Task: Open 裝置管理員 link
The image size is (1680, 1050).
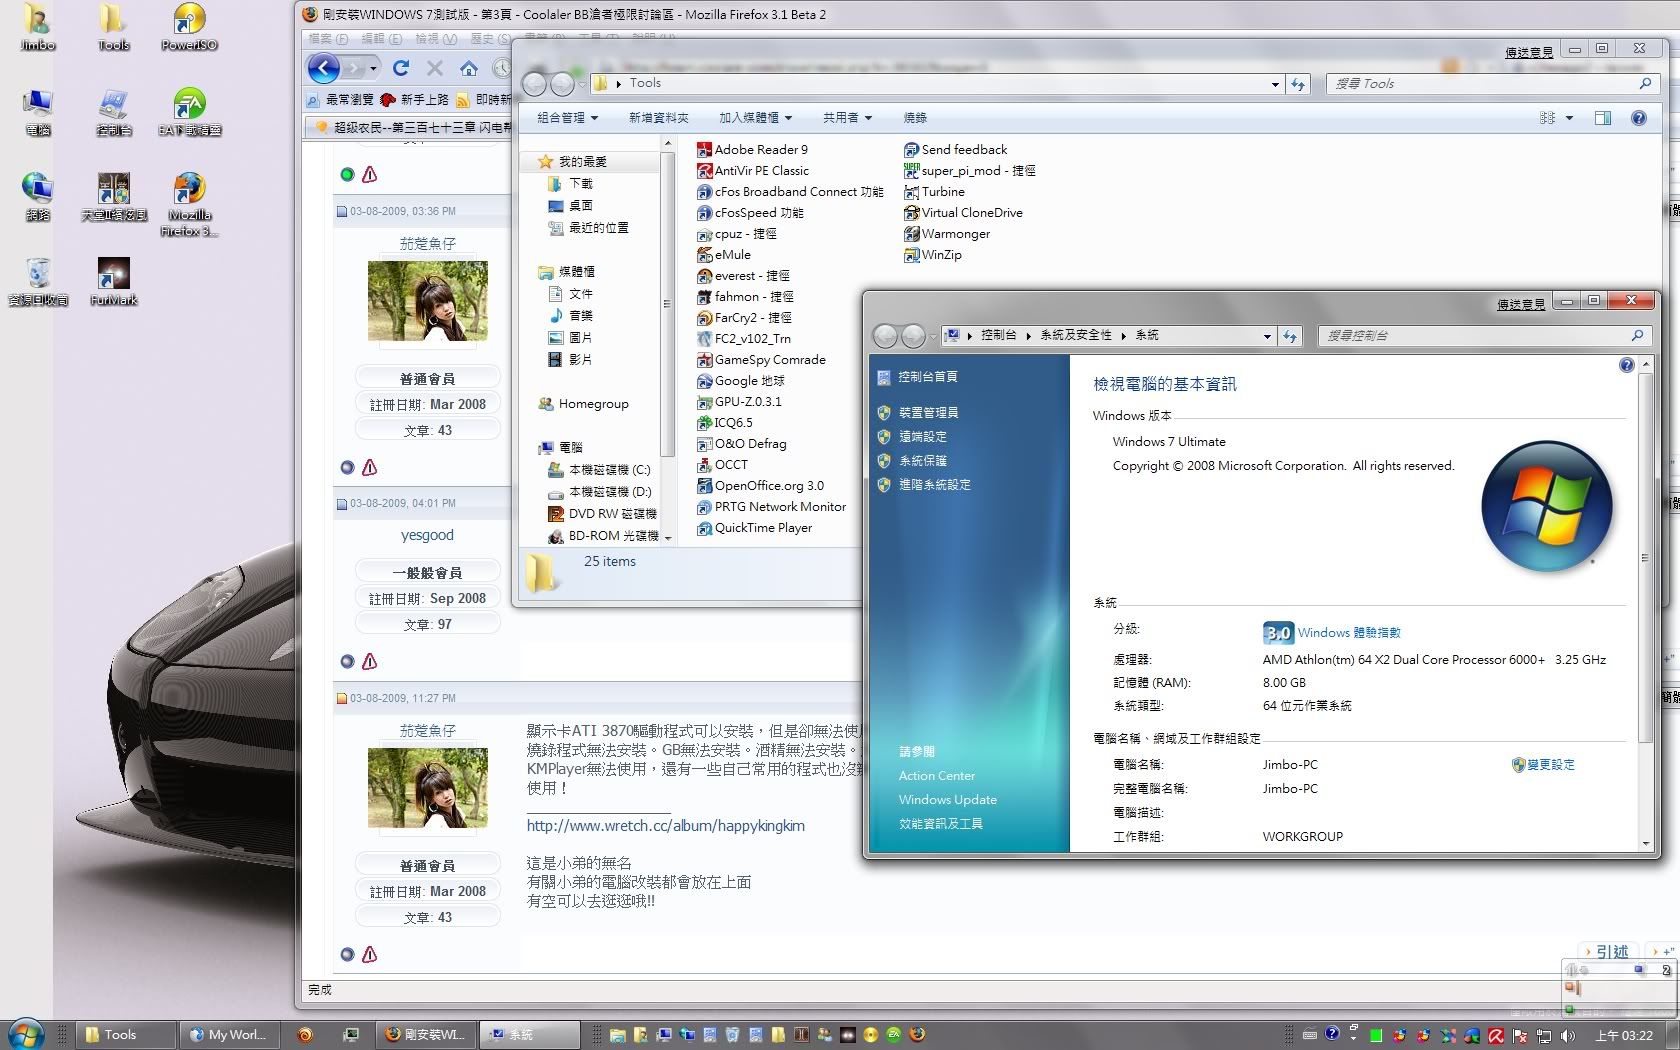Action: click(928, 412)
